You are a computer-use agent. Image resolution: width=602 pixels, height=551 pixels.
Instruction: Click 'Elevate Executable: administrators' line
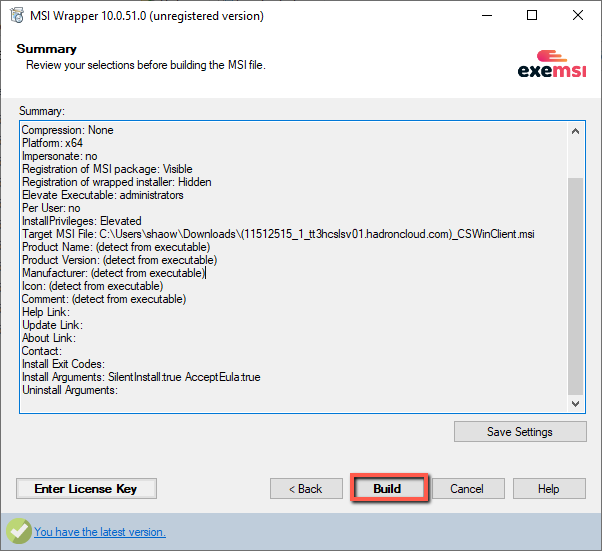[103, 195]
